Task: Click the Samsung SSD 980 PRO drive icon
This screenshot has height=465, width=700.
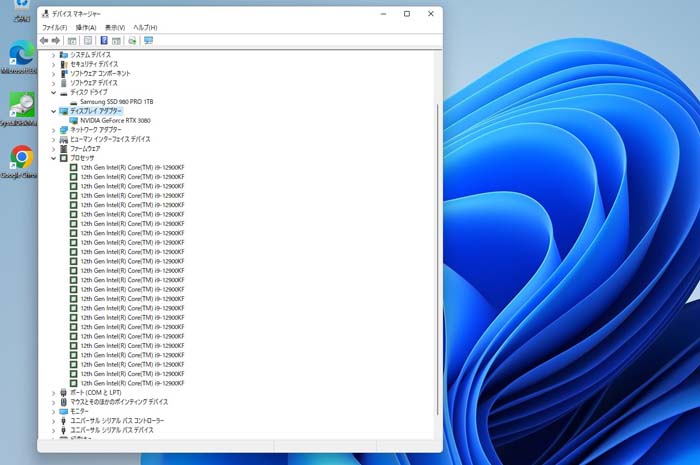Action: click(73, 102)
